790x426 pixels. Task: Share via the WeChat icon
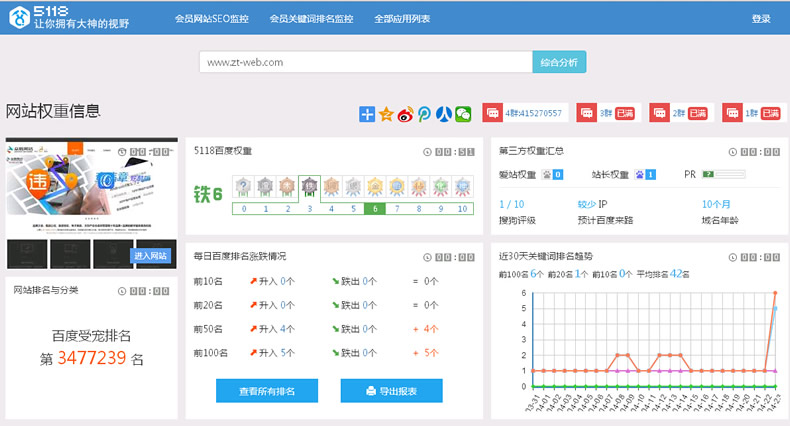tap(463, 114)
